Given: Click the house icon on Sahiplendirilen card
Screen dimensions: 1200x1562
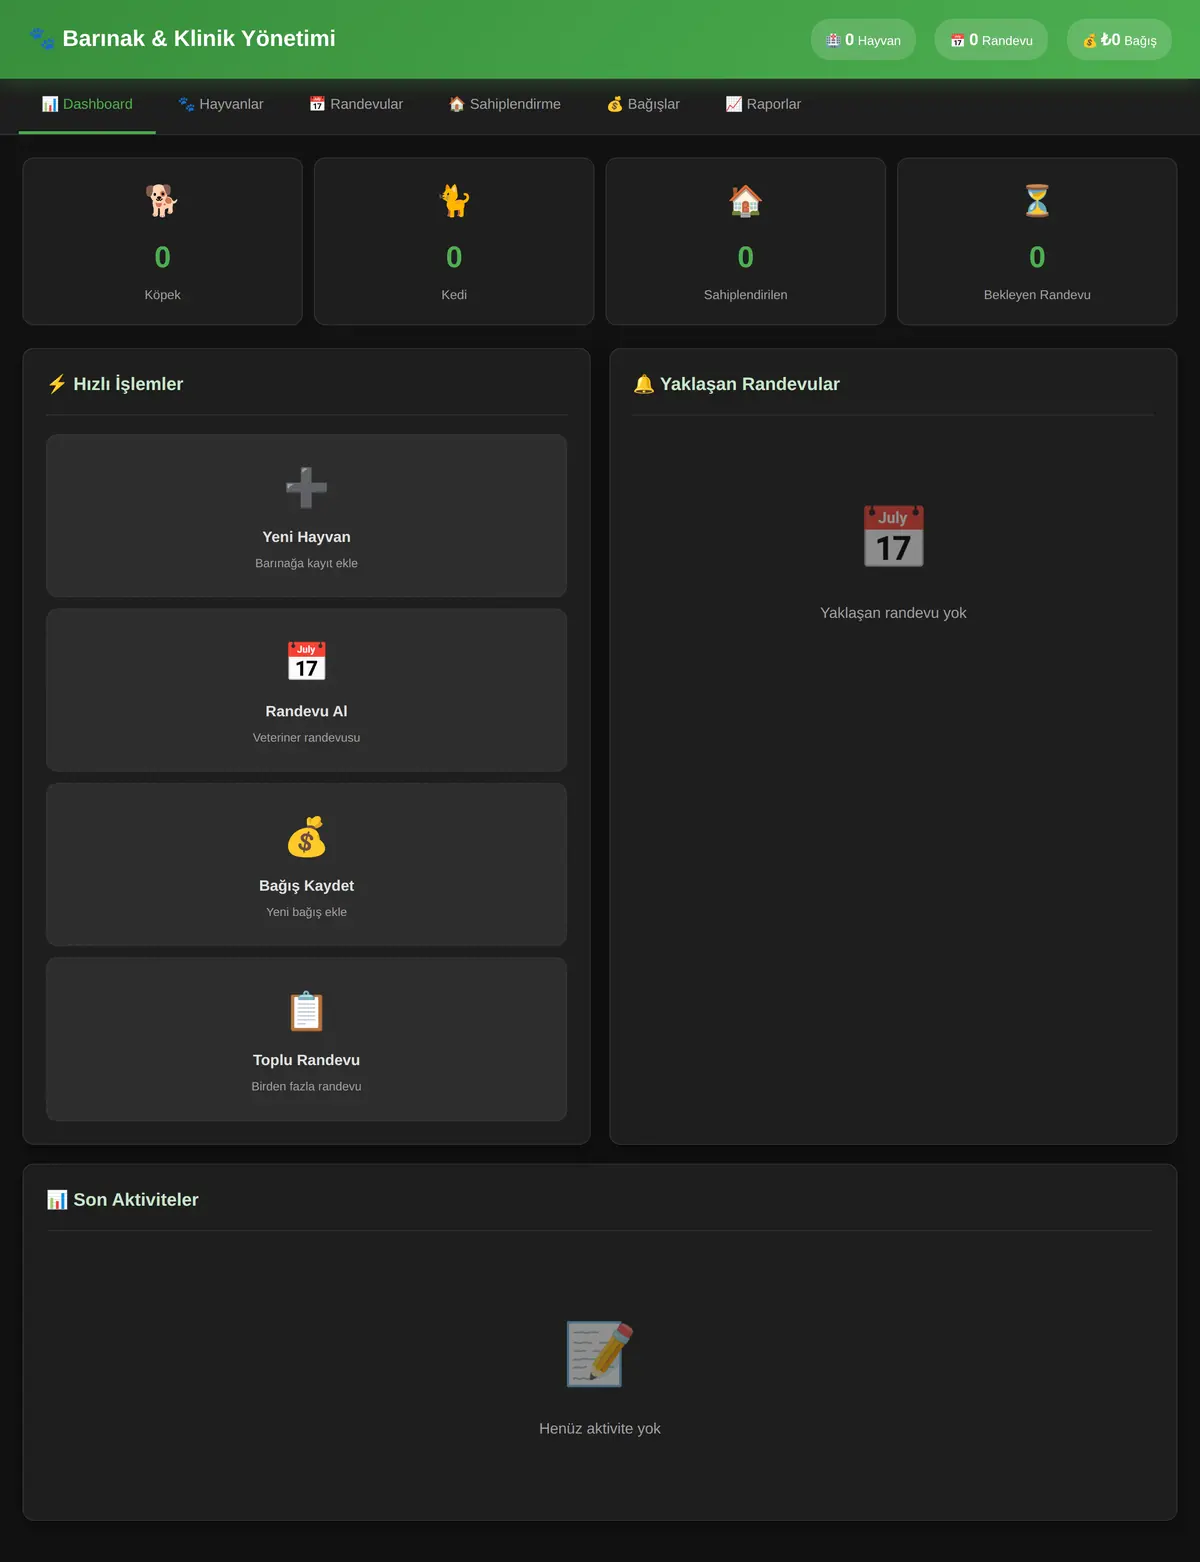Looking at the screenshot, I should pos(746,200).
